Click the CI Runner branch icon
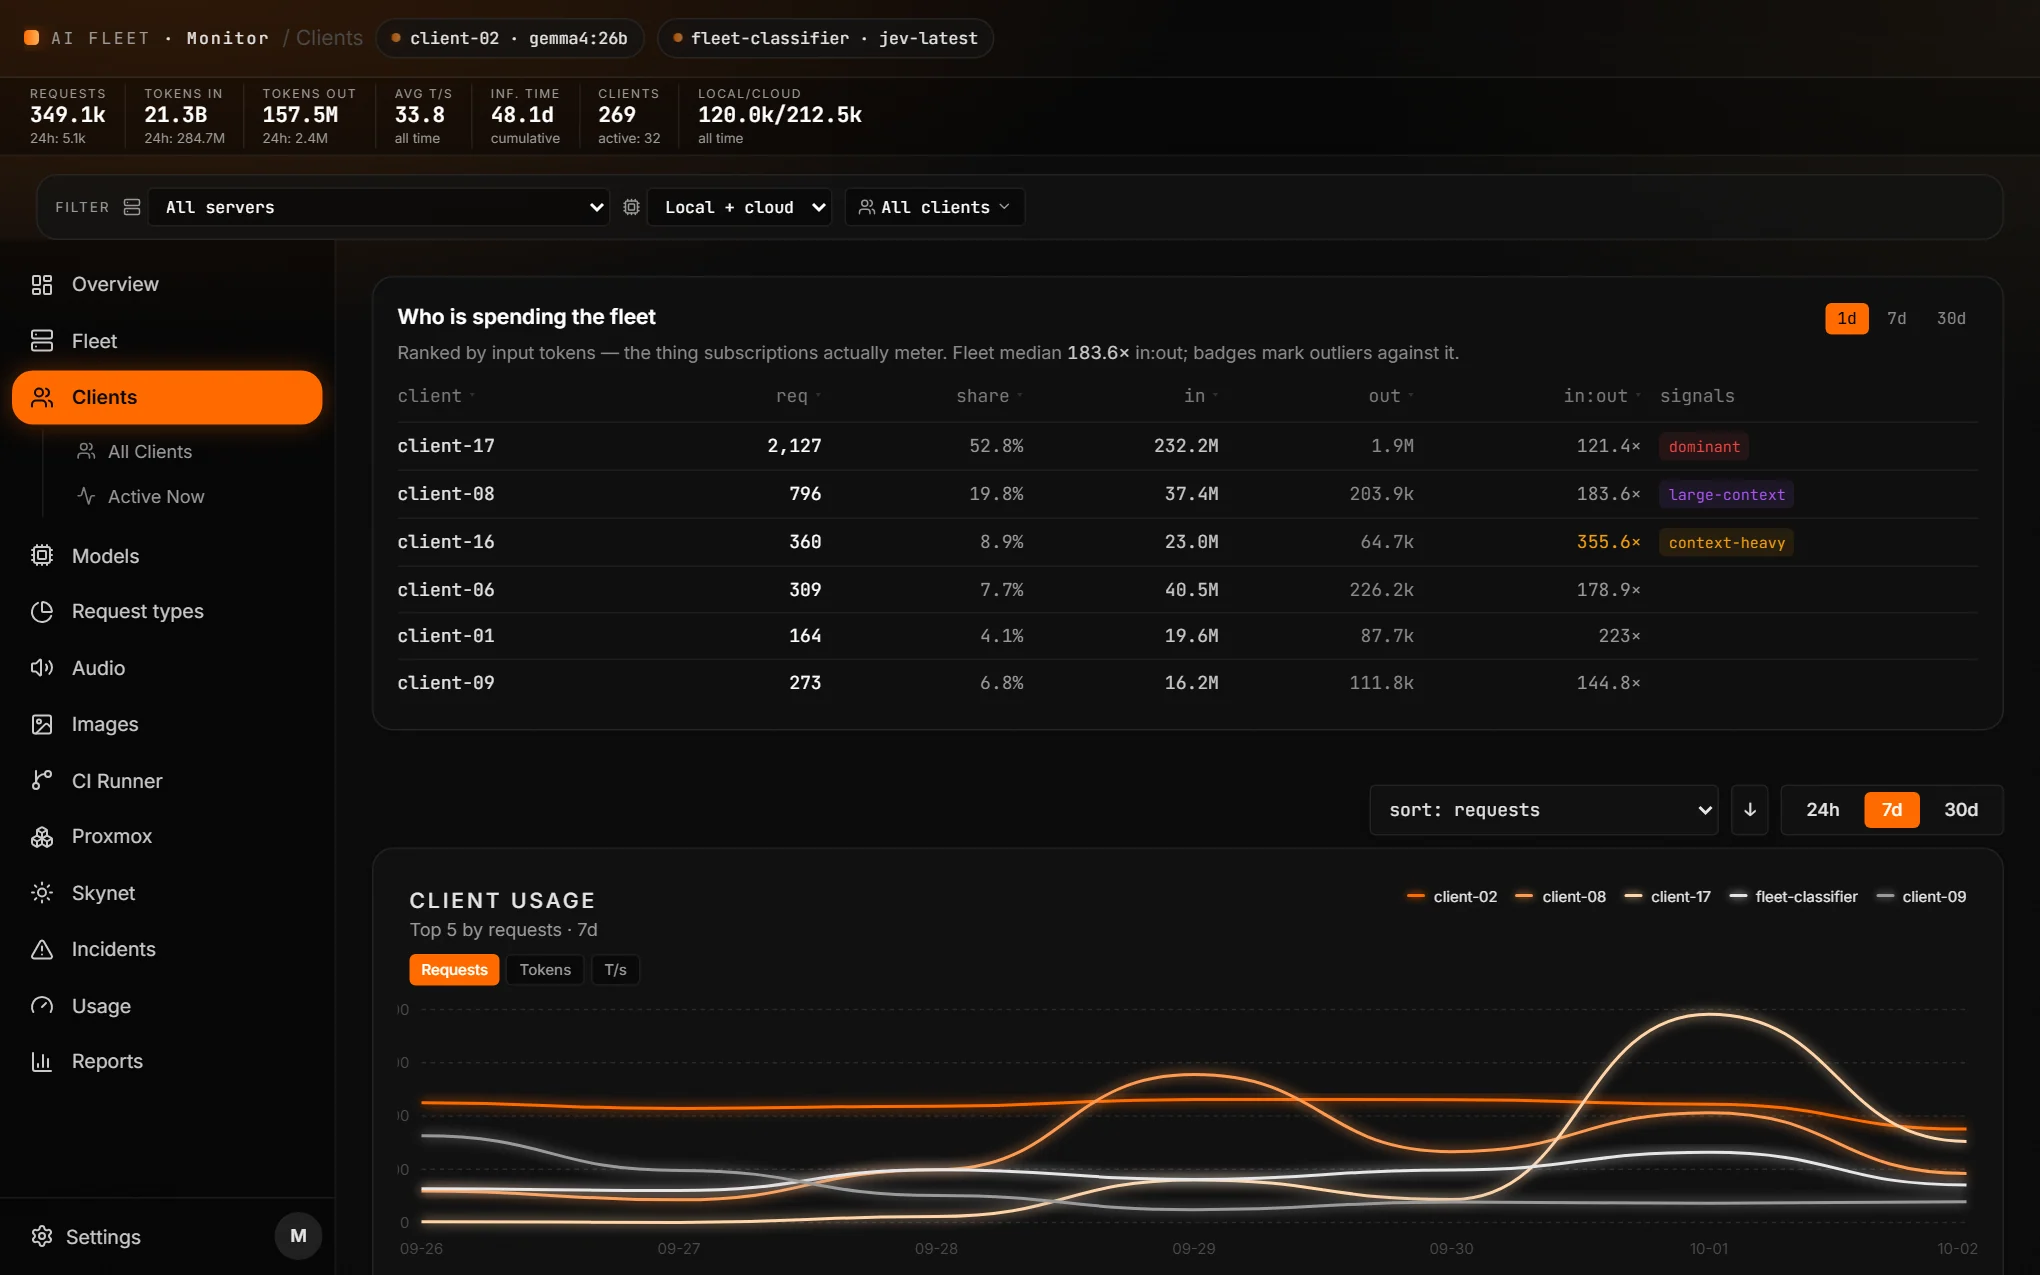The height and width of the screenshot is (1275, 2040). pos(42,781)
